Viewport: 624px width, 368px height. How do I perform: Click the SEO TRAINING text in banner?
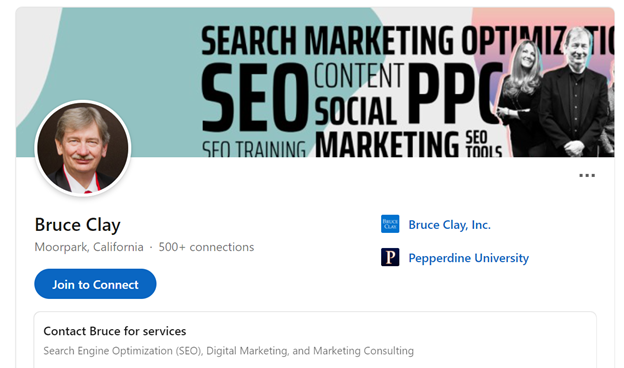[x=254, y=148]
